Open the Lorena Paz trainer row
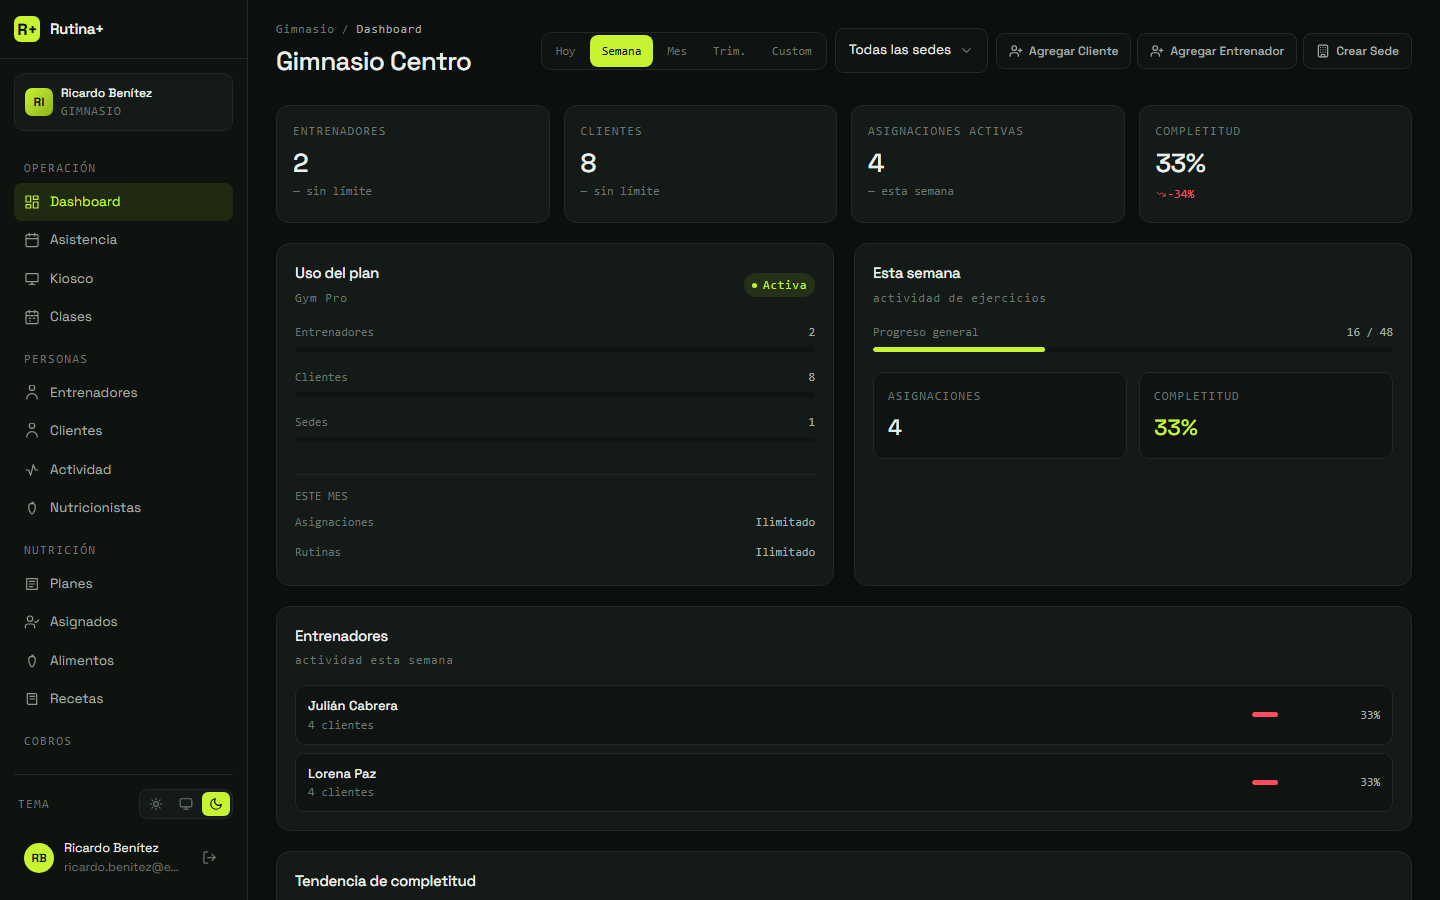This screenshot has height=900, width=1440. (x=844, y=782)
